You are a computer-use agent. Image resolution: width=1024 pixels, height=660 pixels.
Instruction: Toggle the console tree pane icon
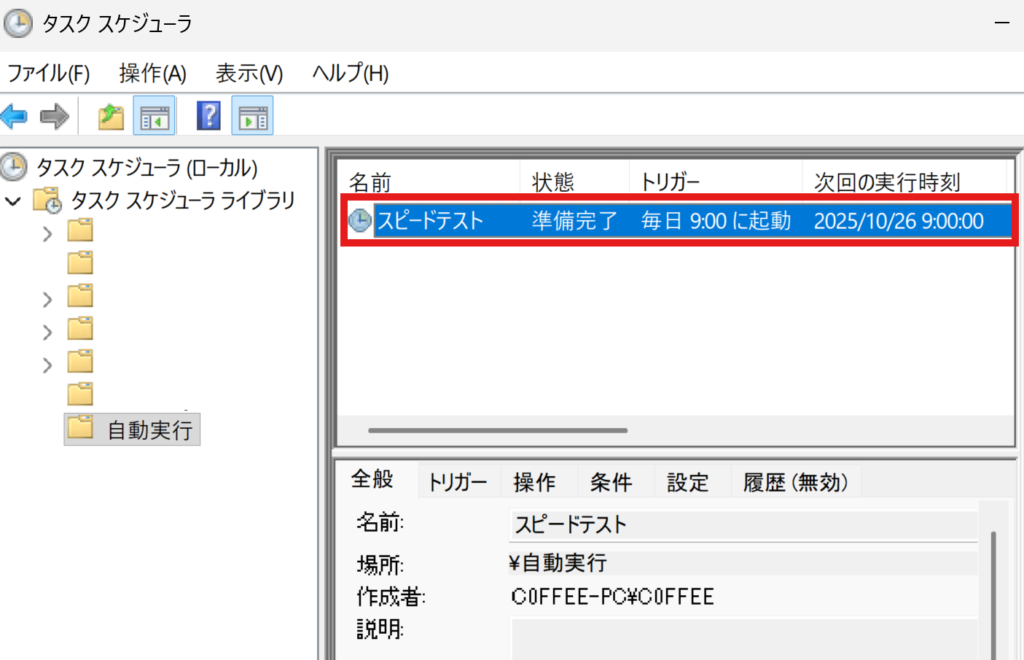(x=156, y=117)
